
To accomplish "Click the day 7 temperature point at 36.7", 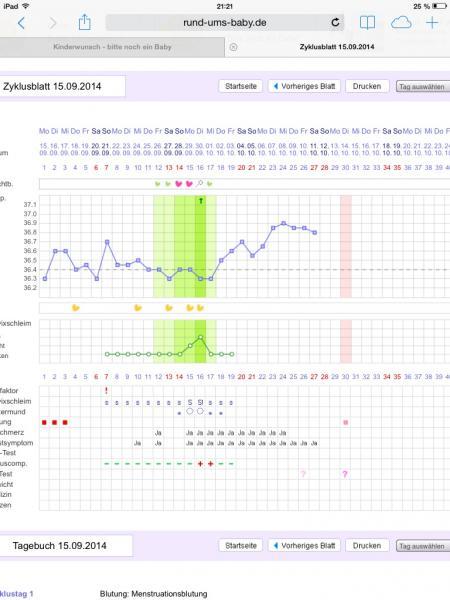I will point(107,242).
